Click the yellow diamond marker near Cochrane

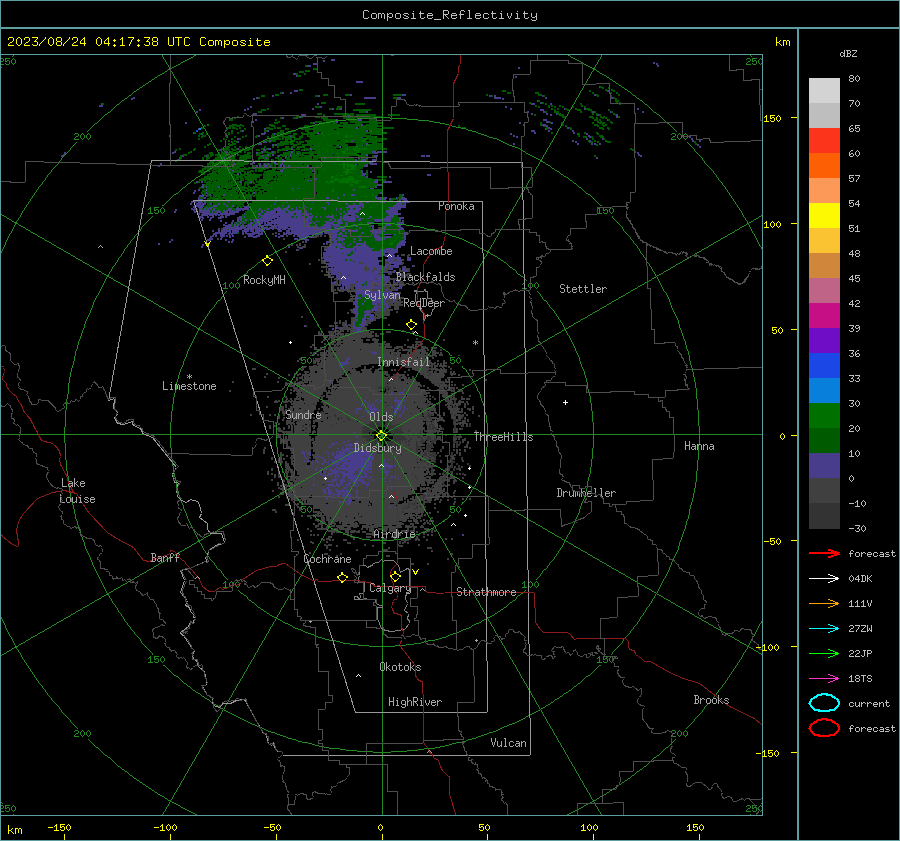pos(343,578)
